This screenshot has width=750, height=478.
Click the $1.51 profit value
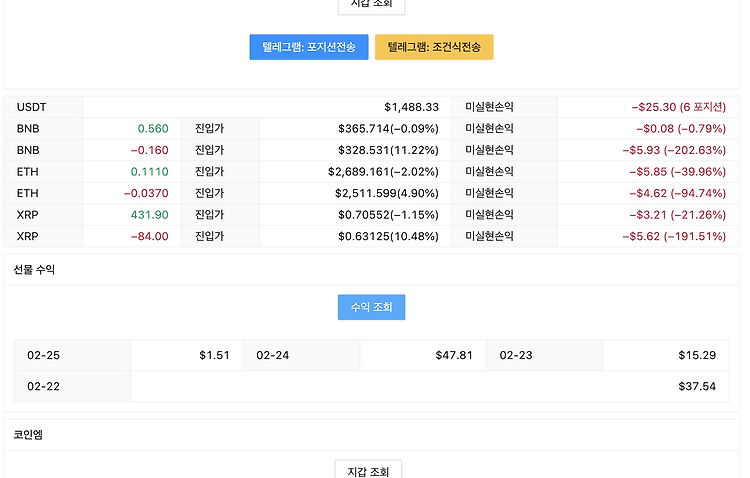click(x=214, y=356)
